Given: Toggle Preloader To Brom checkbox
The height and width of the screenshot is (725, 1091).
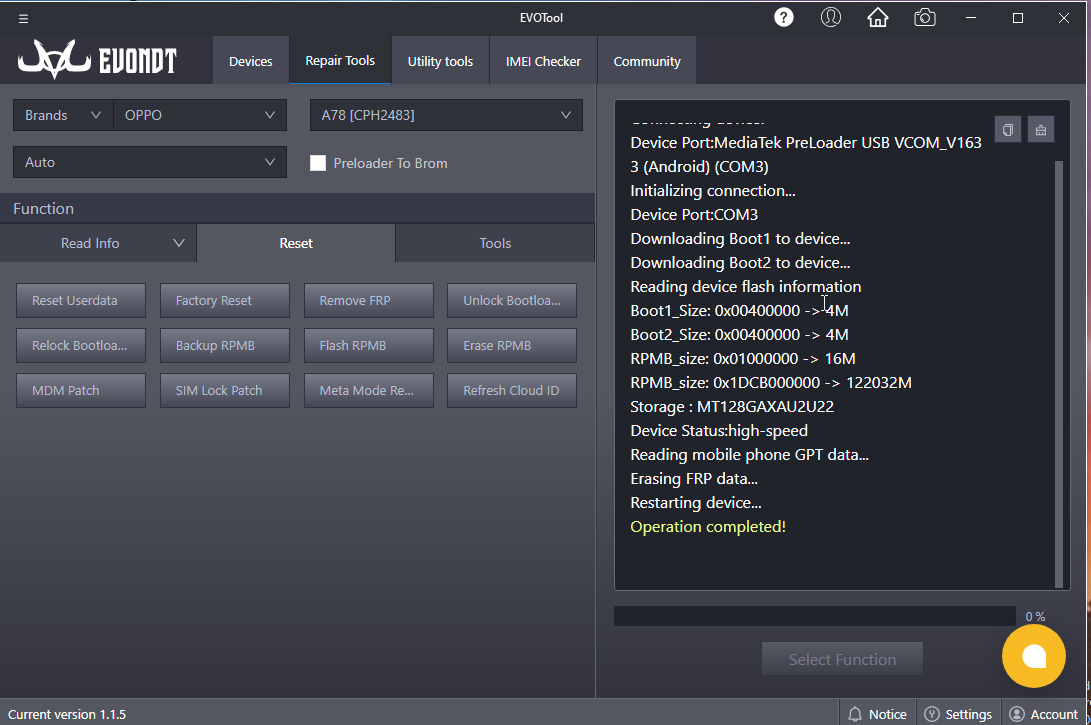Looking at the screenshot, I should (x=318, y=163).
